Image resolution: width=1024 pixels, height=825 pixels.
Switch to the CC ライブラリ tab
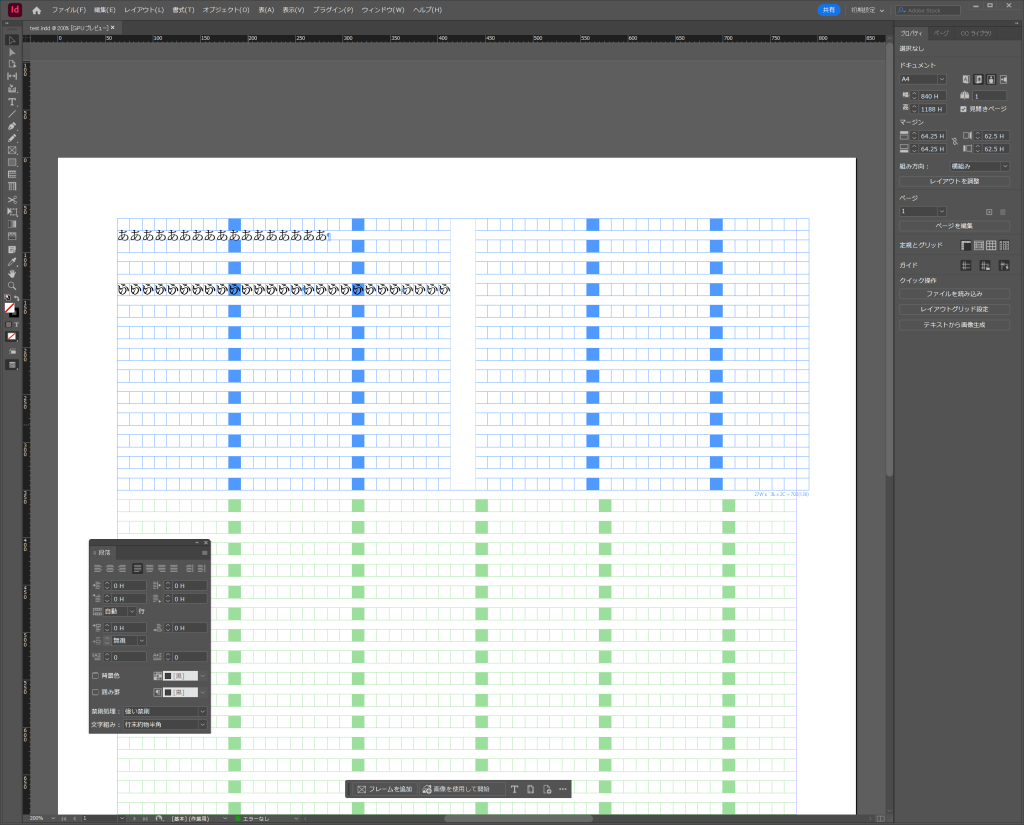(x=977, y=33)
